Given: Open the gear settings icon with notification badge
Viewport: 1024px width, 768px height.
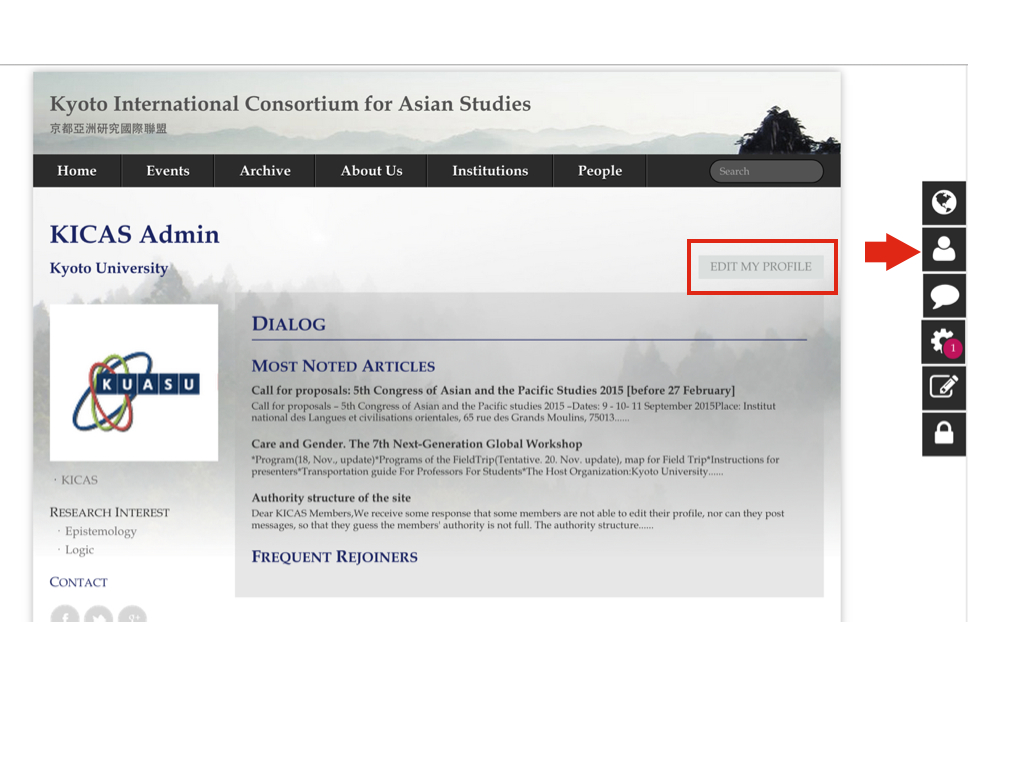Looking at the screenshot, I should point(944,342).
